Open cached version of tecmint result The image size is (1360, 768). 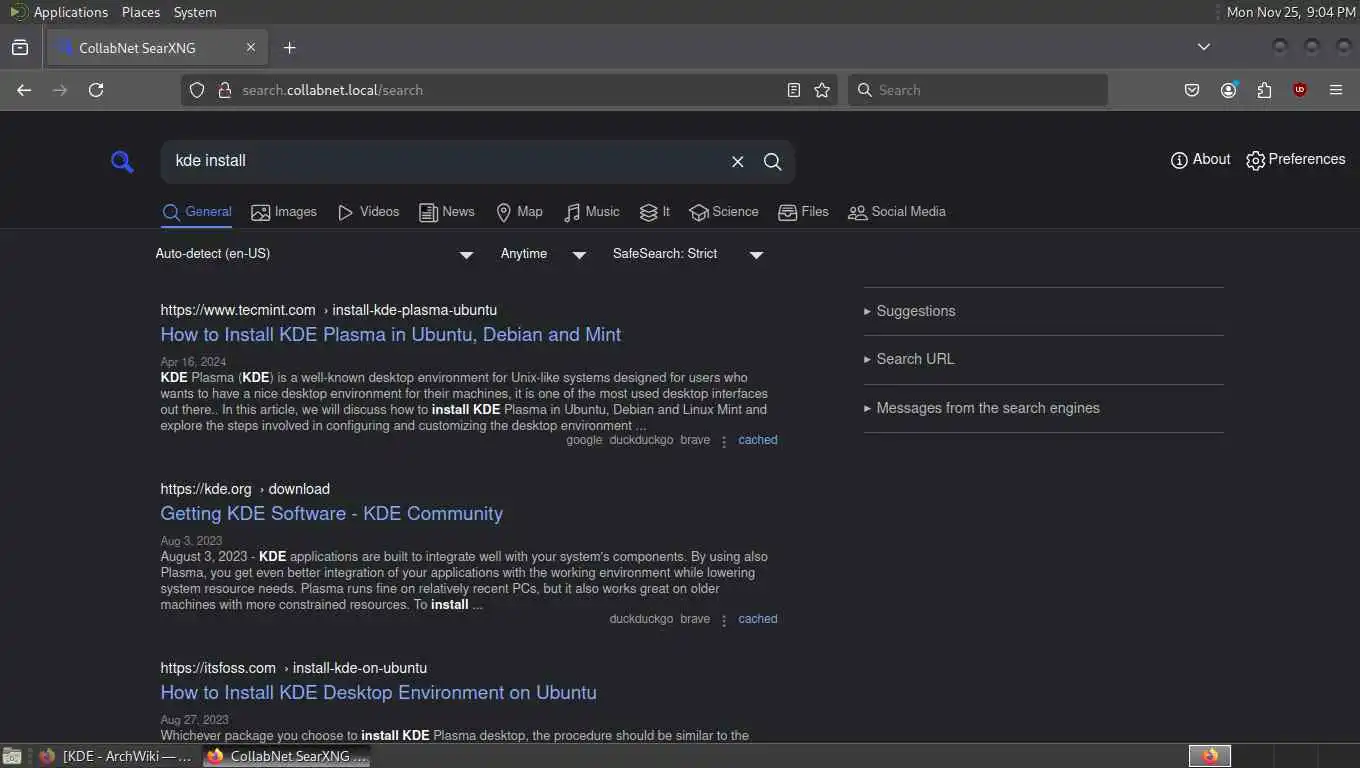758,440
